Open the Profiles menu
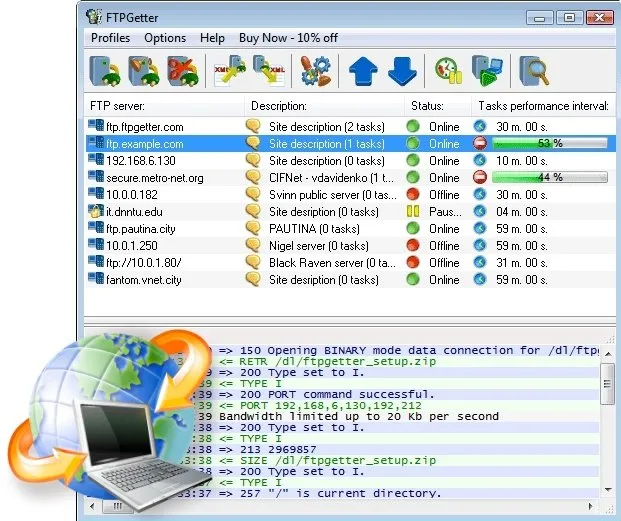The width and height of the screenshot is (621, 521). [x=110, y=38]
